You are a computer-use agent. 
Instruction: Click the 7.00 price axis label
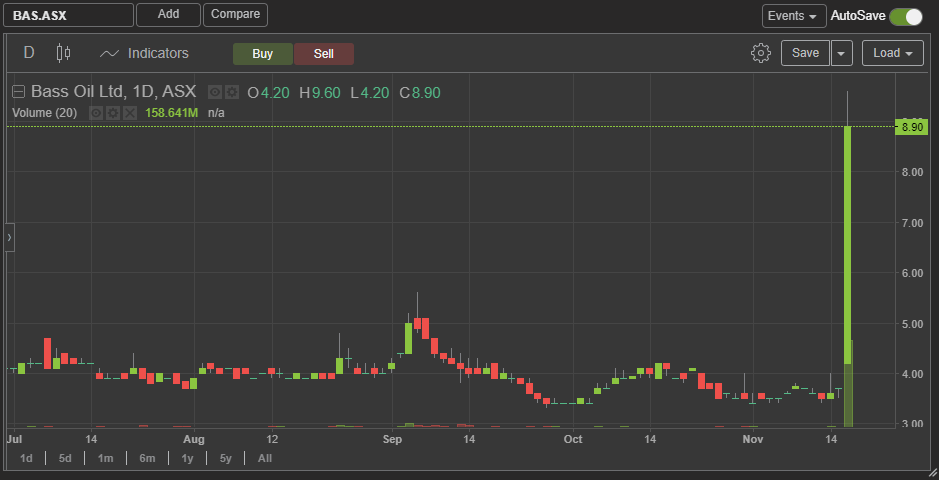pyautogui.click(x=912, y=223)
